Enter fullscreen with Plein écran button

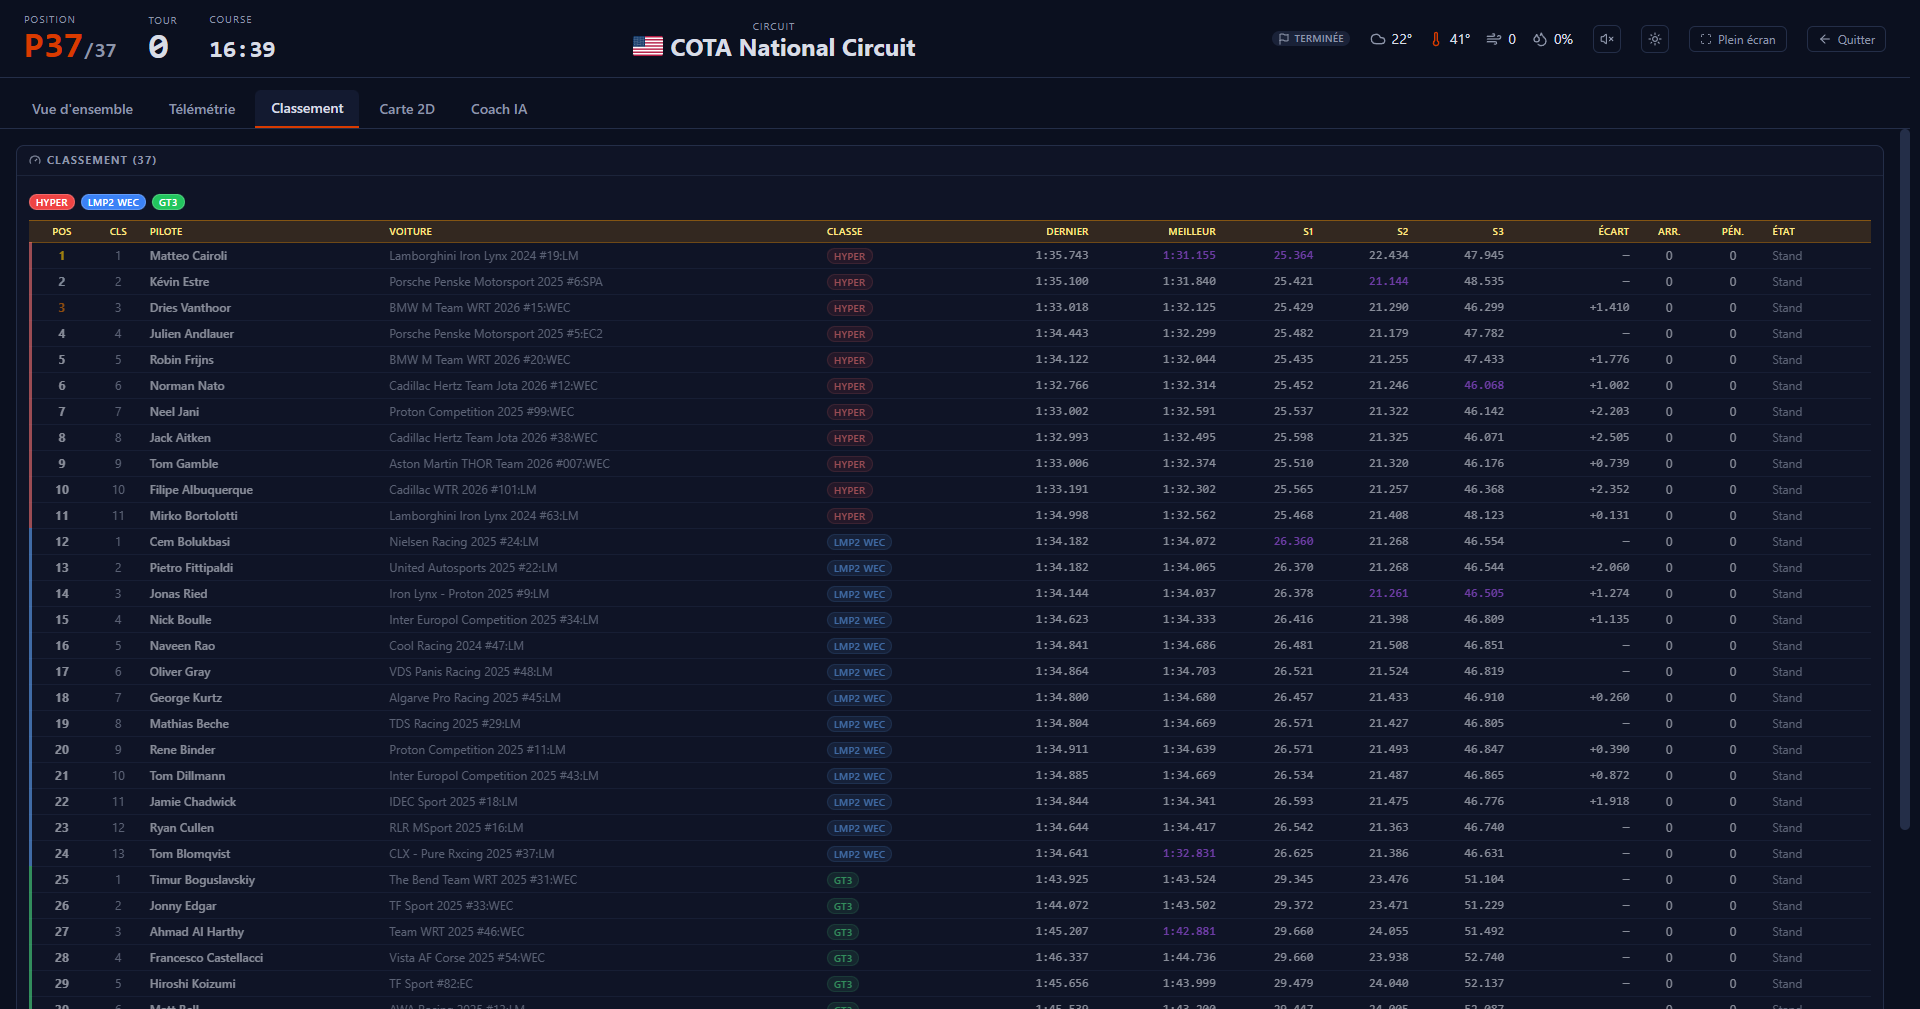(1738, 39)
